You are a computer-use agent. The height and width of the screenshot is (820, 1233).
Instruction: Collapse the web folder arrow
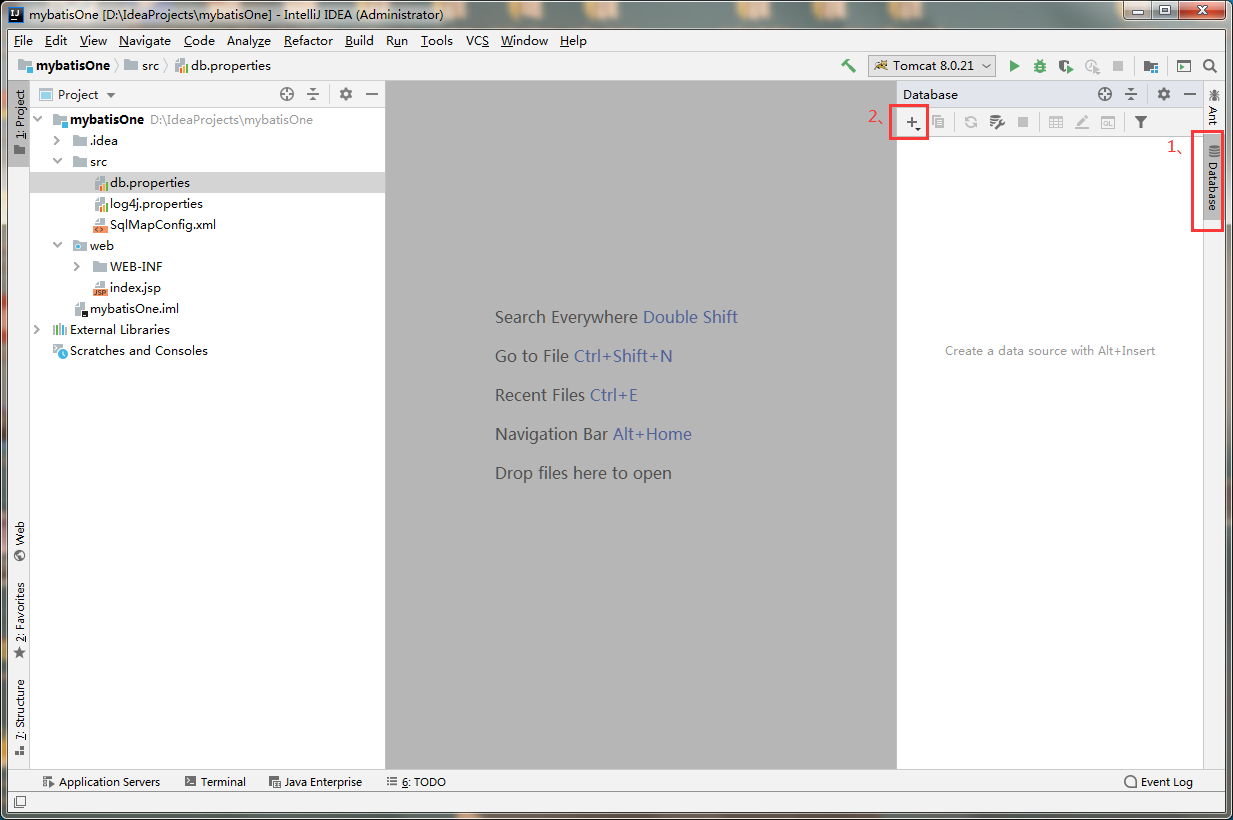click(57, 245)
